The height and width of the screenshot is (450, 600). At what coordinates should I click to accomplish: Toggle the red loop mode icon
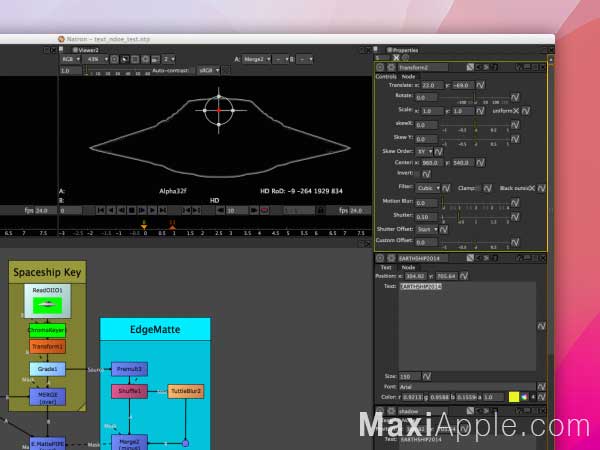[x=264, y=210]
